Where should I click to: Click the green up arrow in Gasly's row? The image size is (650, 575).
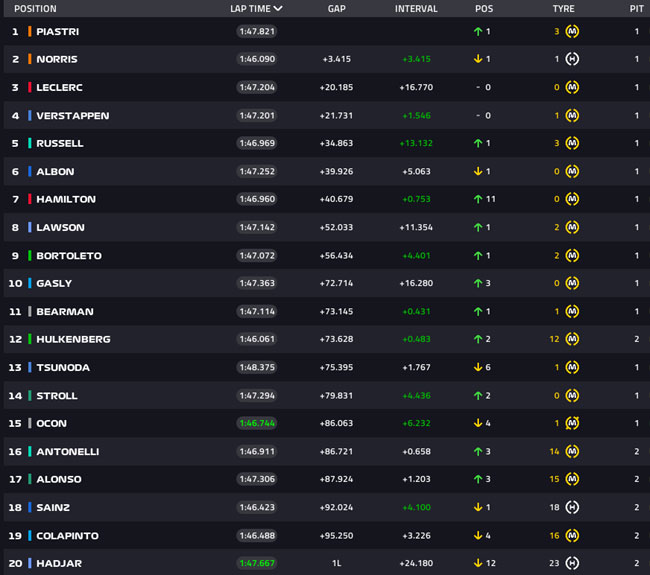pos(478,283)
